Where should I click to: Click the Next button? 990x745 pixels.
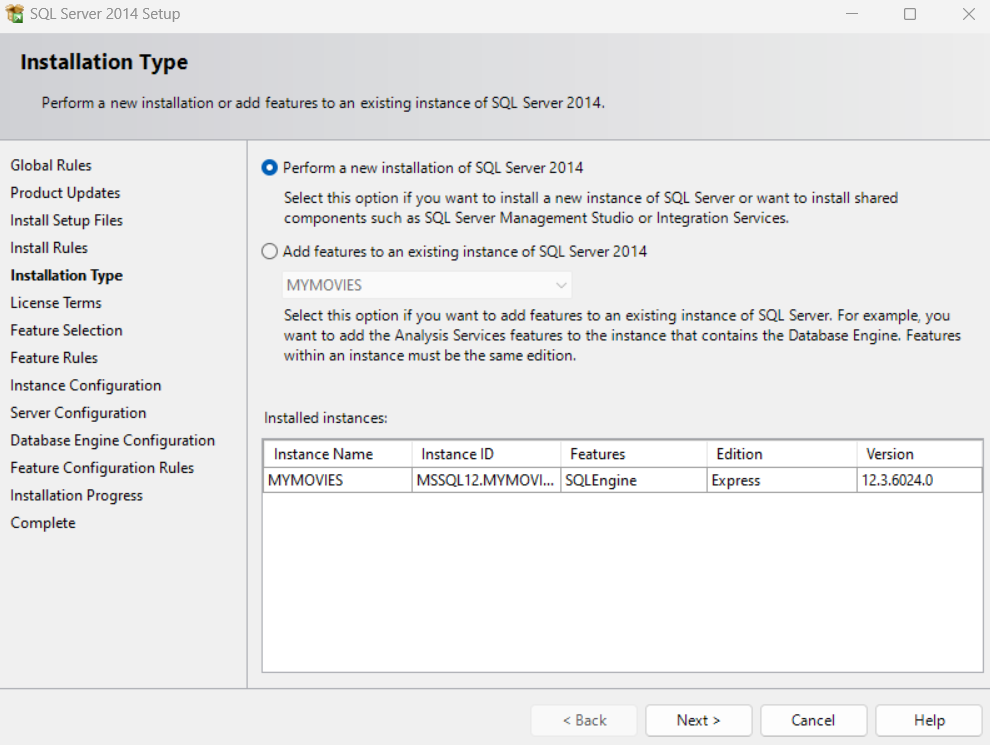[x=698, y=720]
